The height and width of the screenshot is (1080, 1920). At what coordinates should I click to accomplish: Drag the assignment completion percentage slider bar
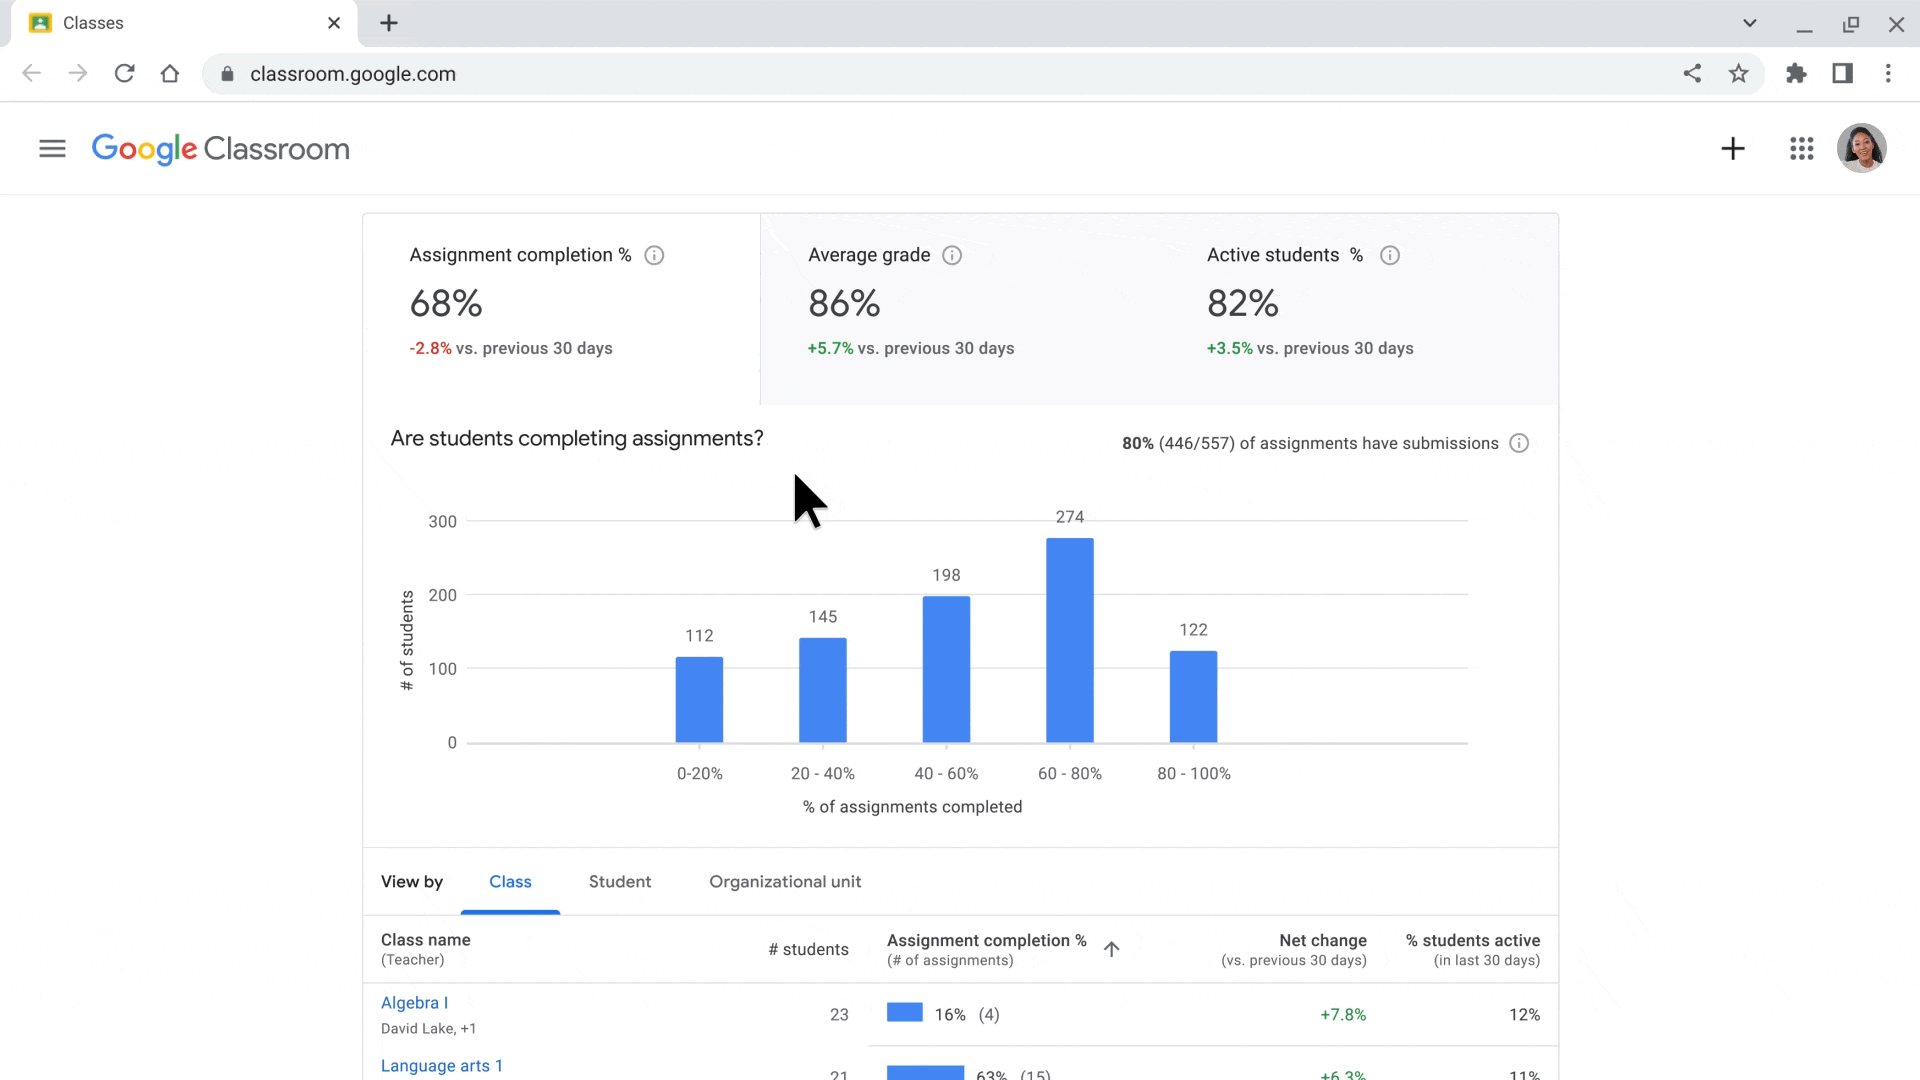[x=906, y=1014]
